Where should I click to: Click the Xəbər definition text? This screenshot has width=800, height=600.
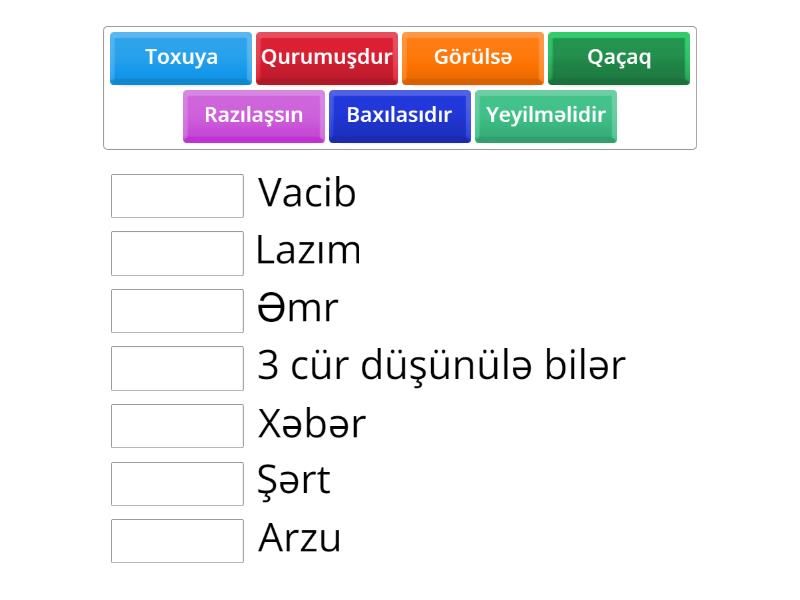point(312,424)
